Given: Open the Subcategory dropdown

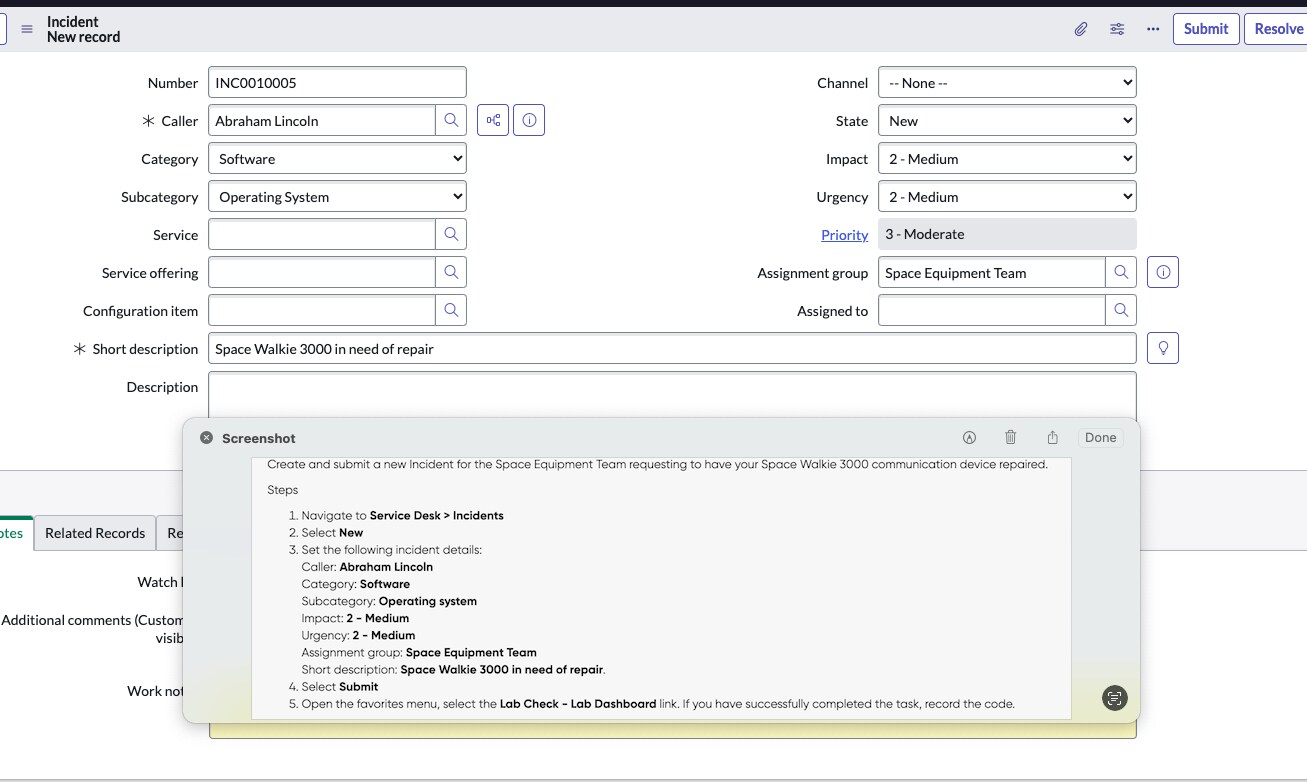Looking at the screenshot, I should click(336, 196).
